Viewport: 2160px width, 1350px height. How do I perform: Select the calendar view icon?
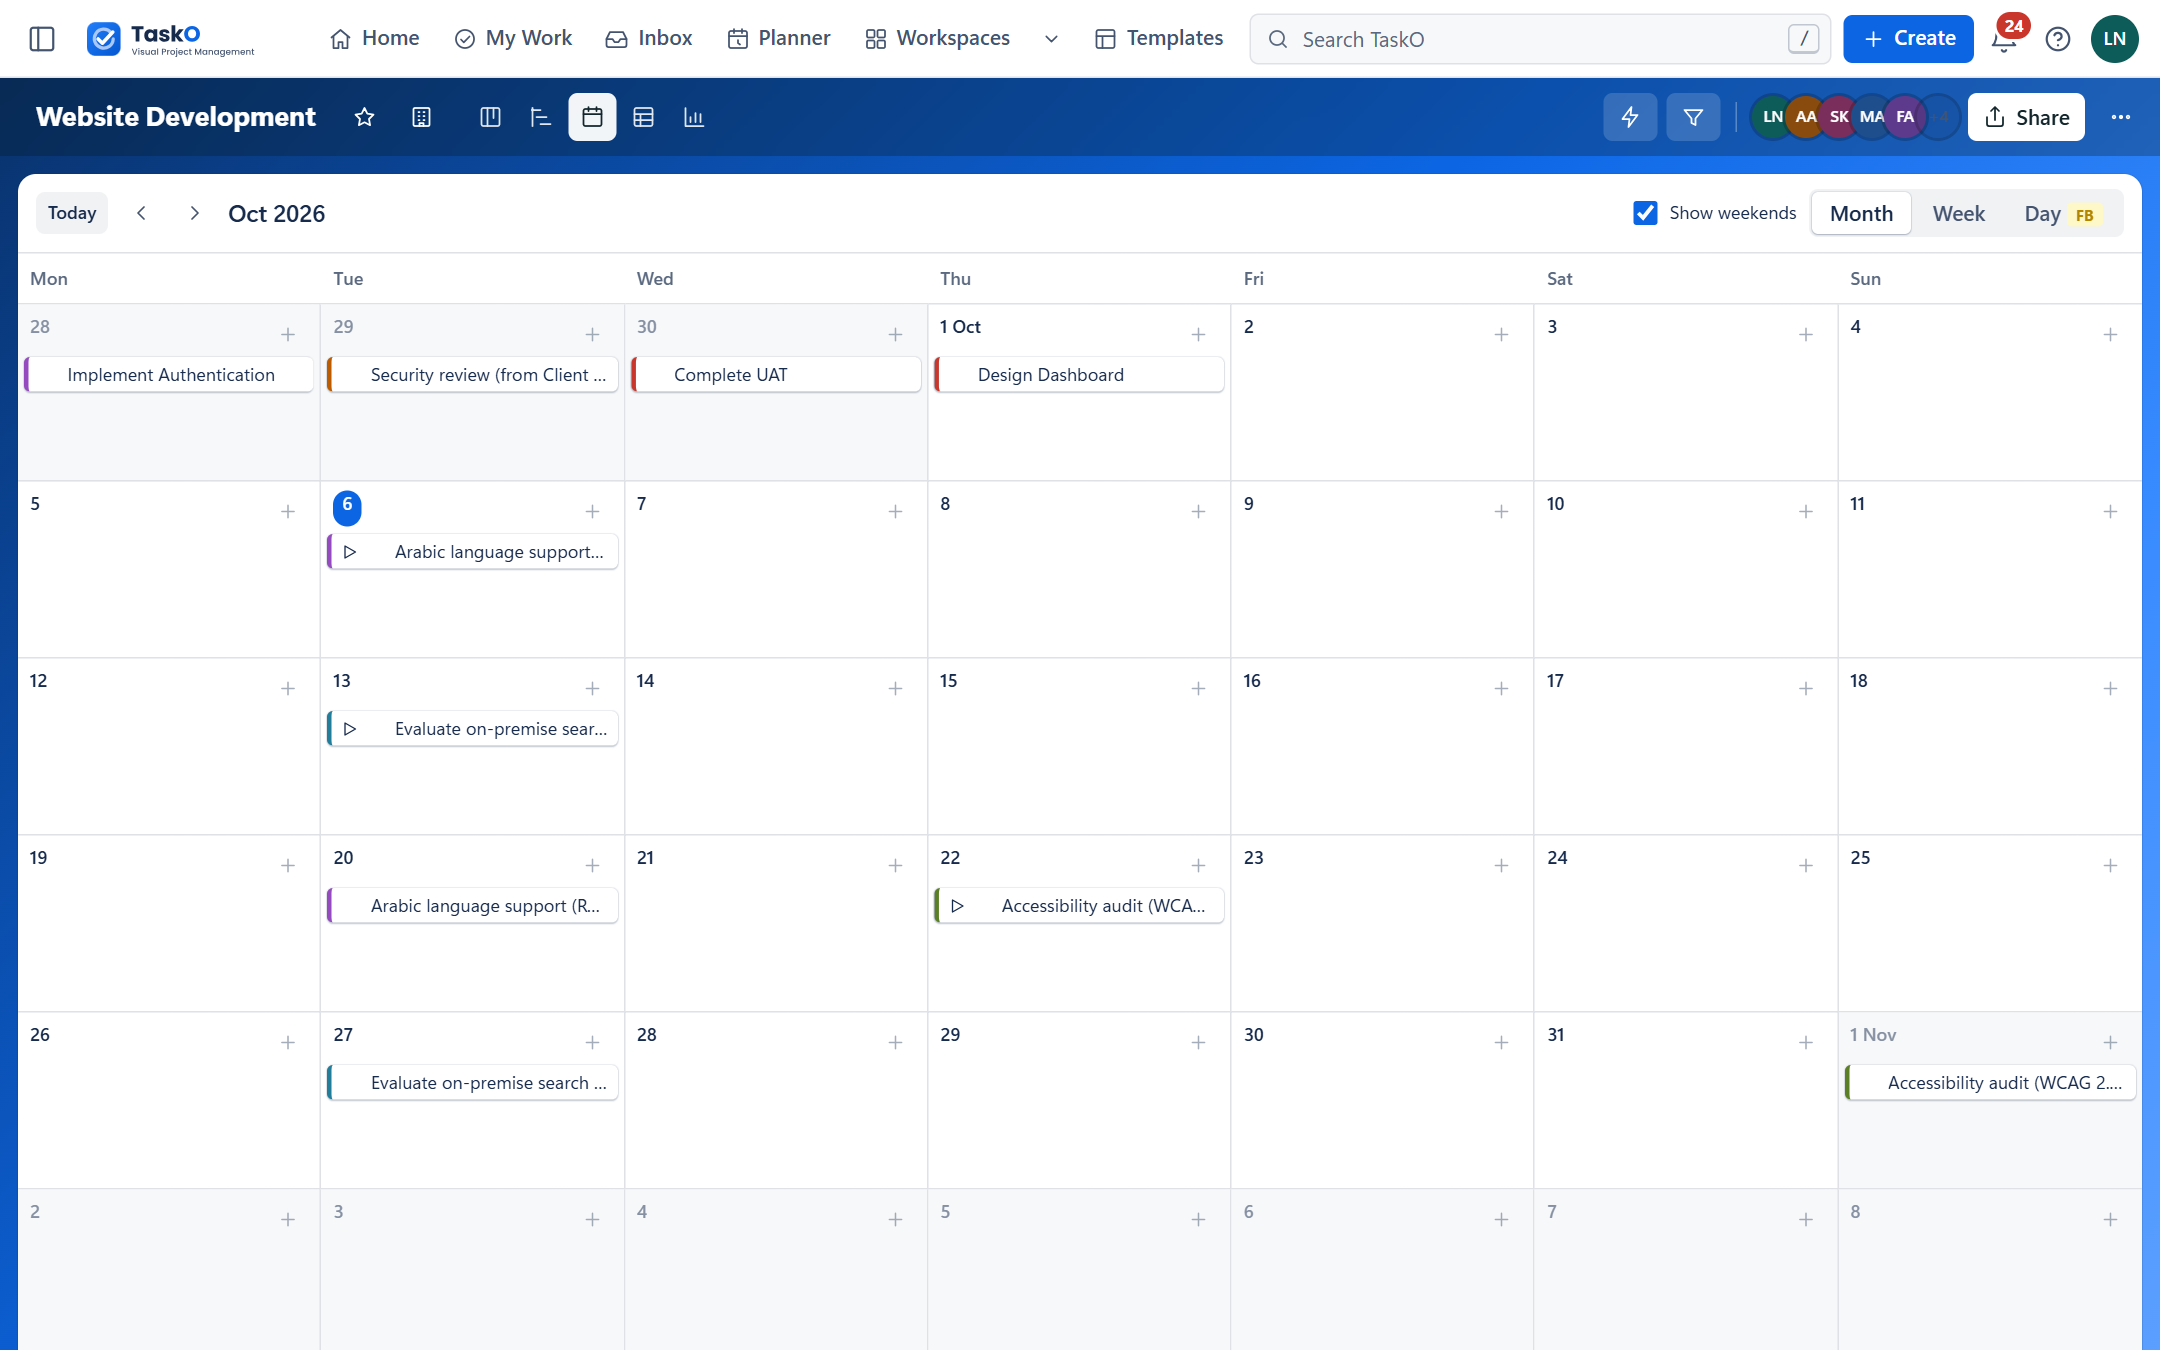592,117
